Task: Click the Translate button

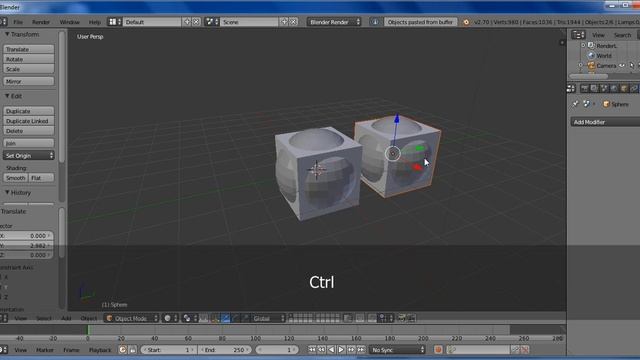Action: [29, 49]
